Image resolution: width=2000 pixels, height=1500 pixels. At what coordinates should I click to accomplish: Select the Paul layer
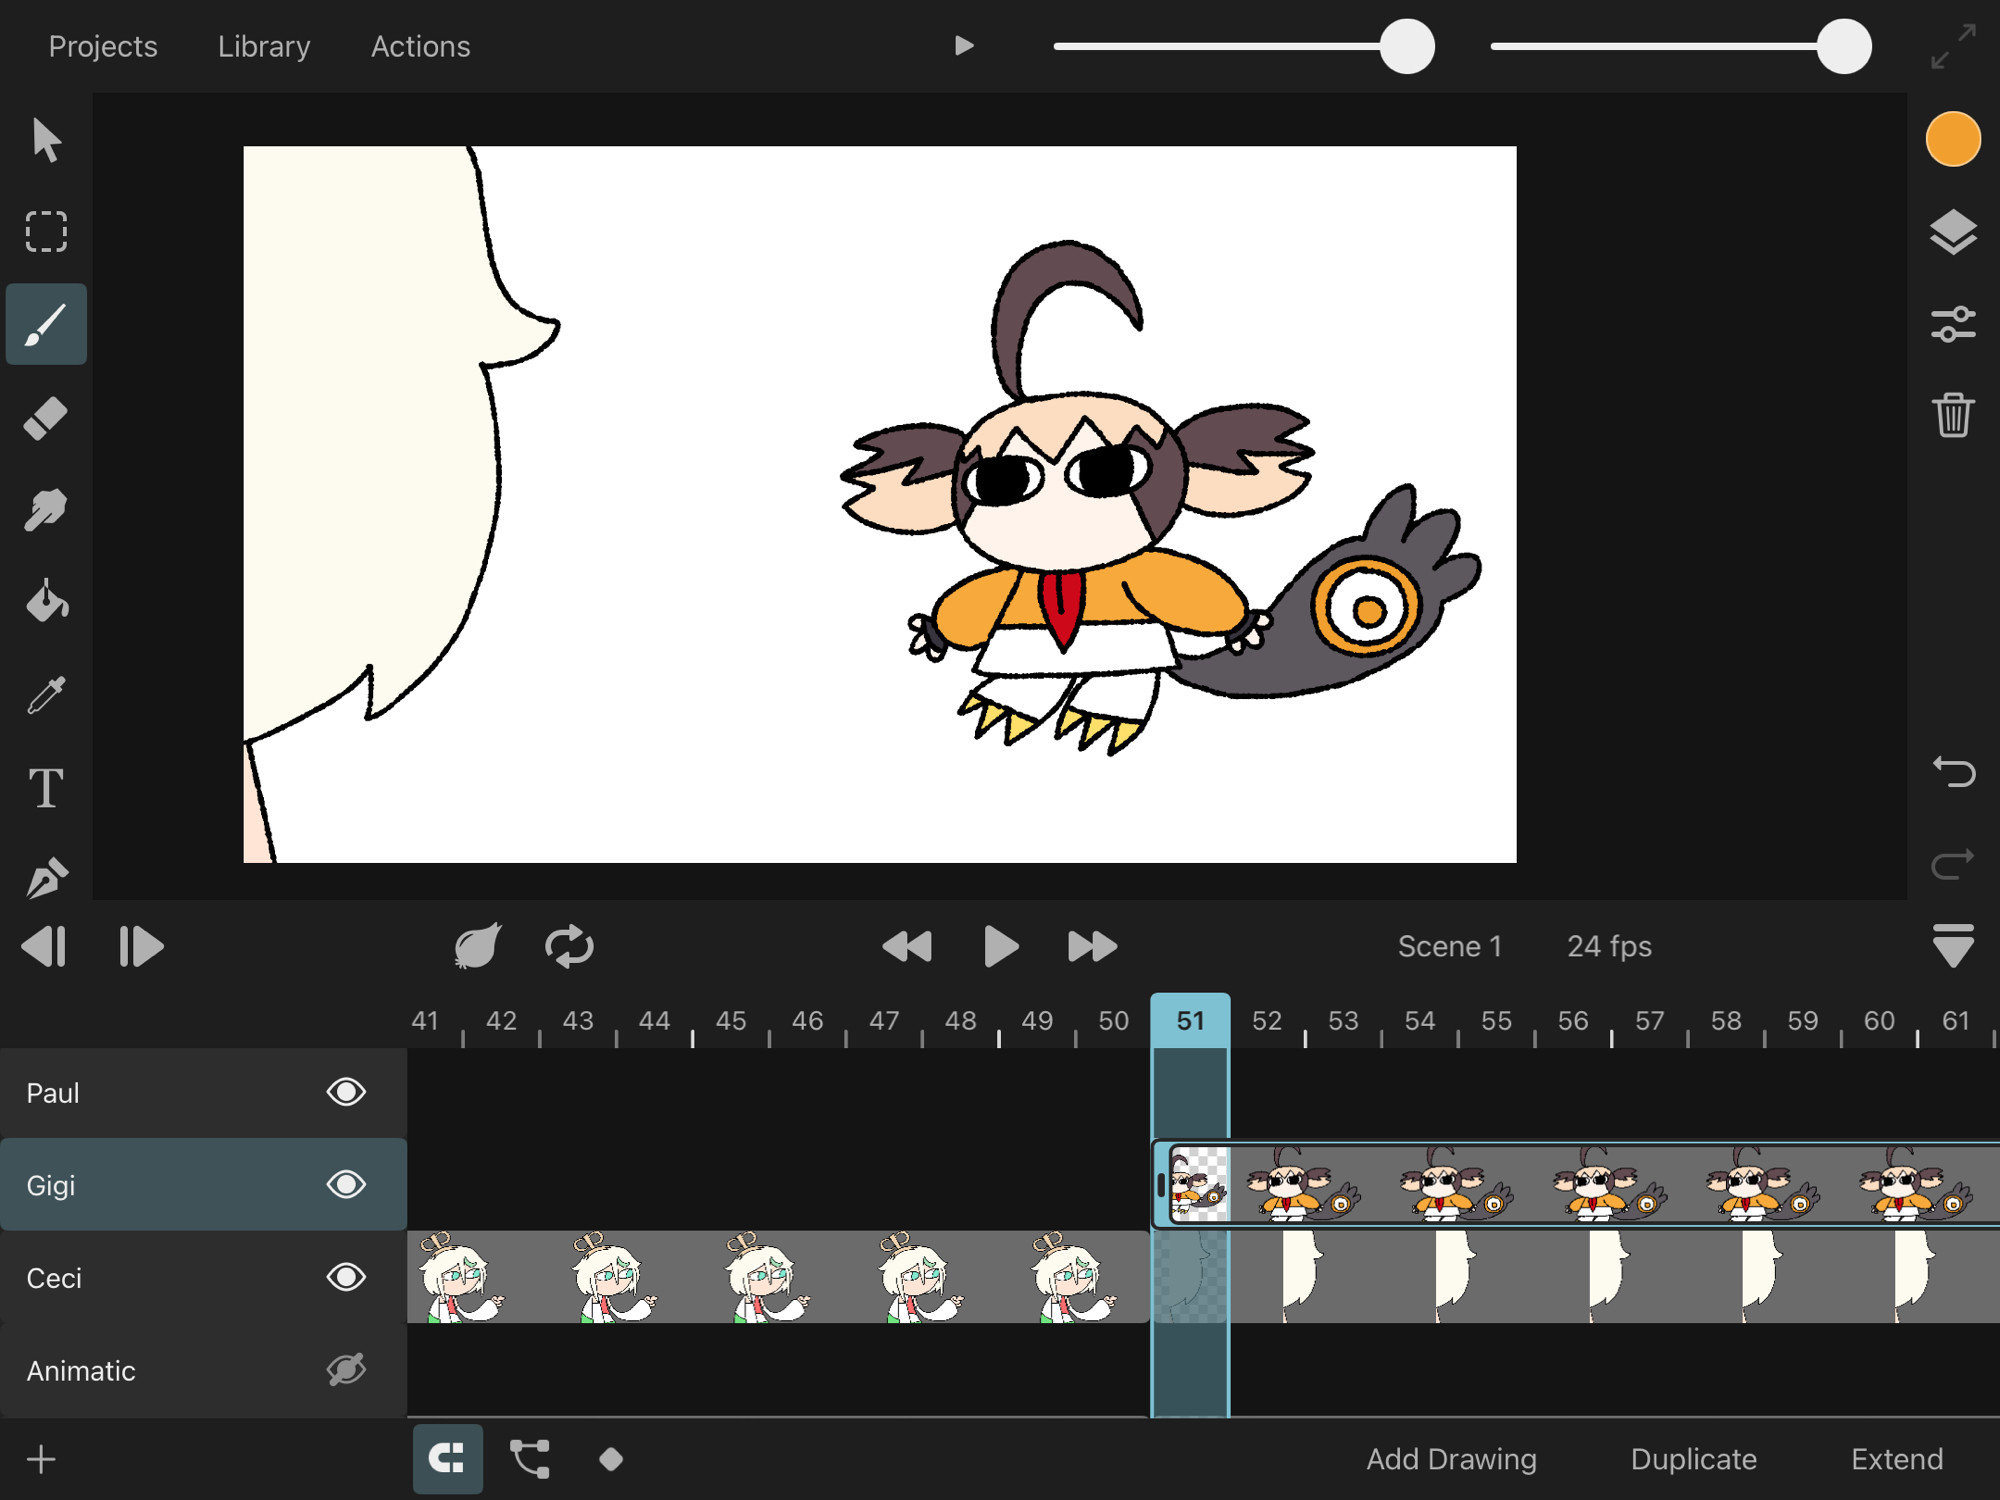pyautogui.click(x=203, y=1092)
